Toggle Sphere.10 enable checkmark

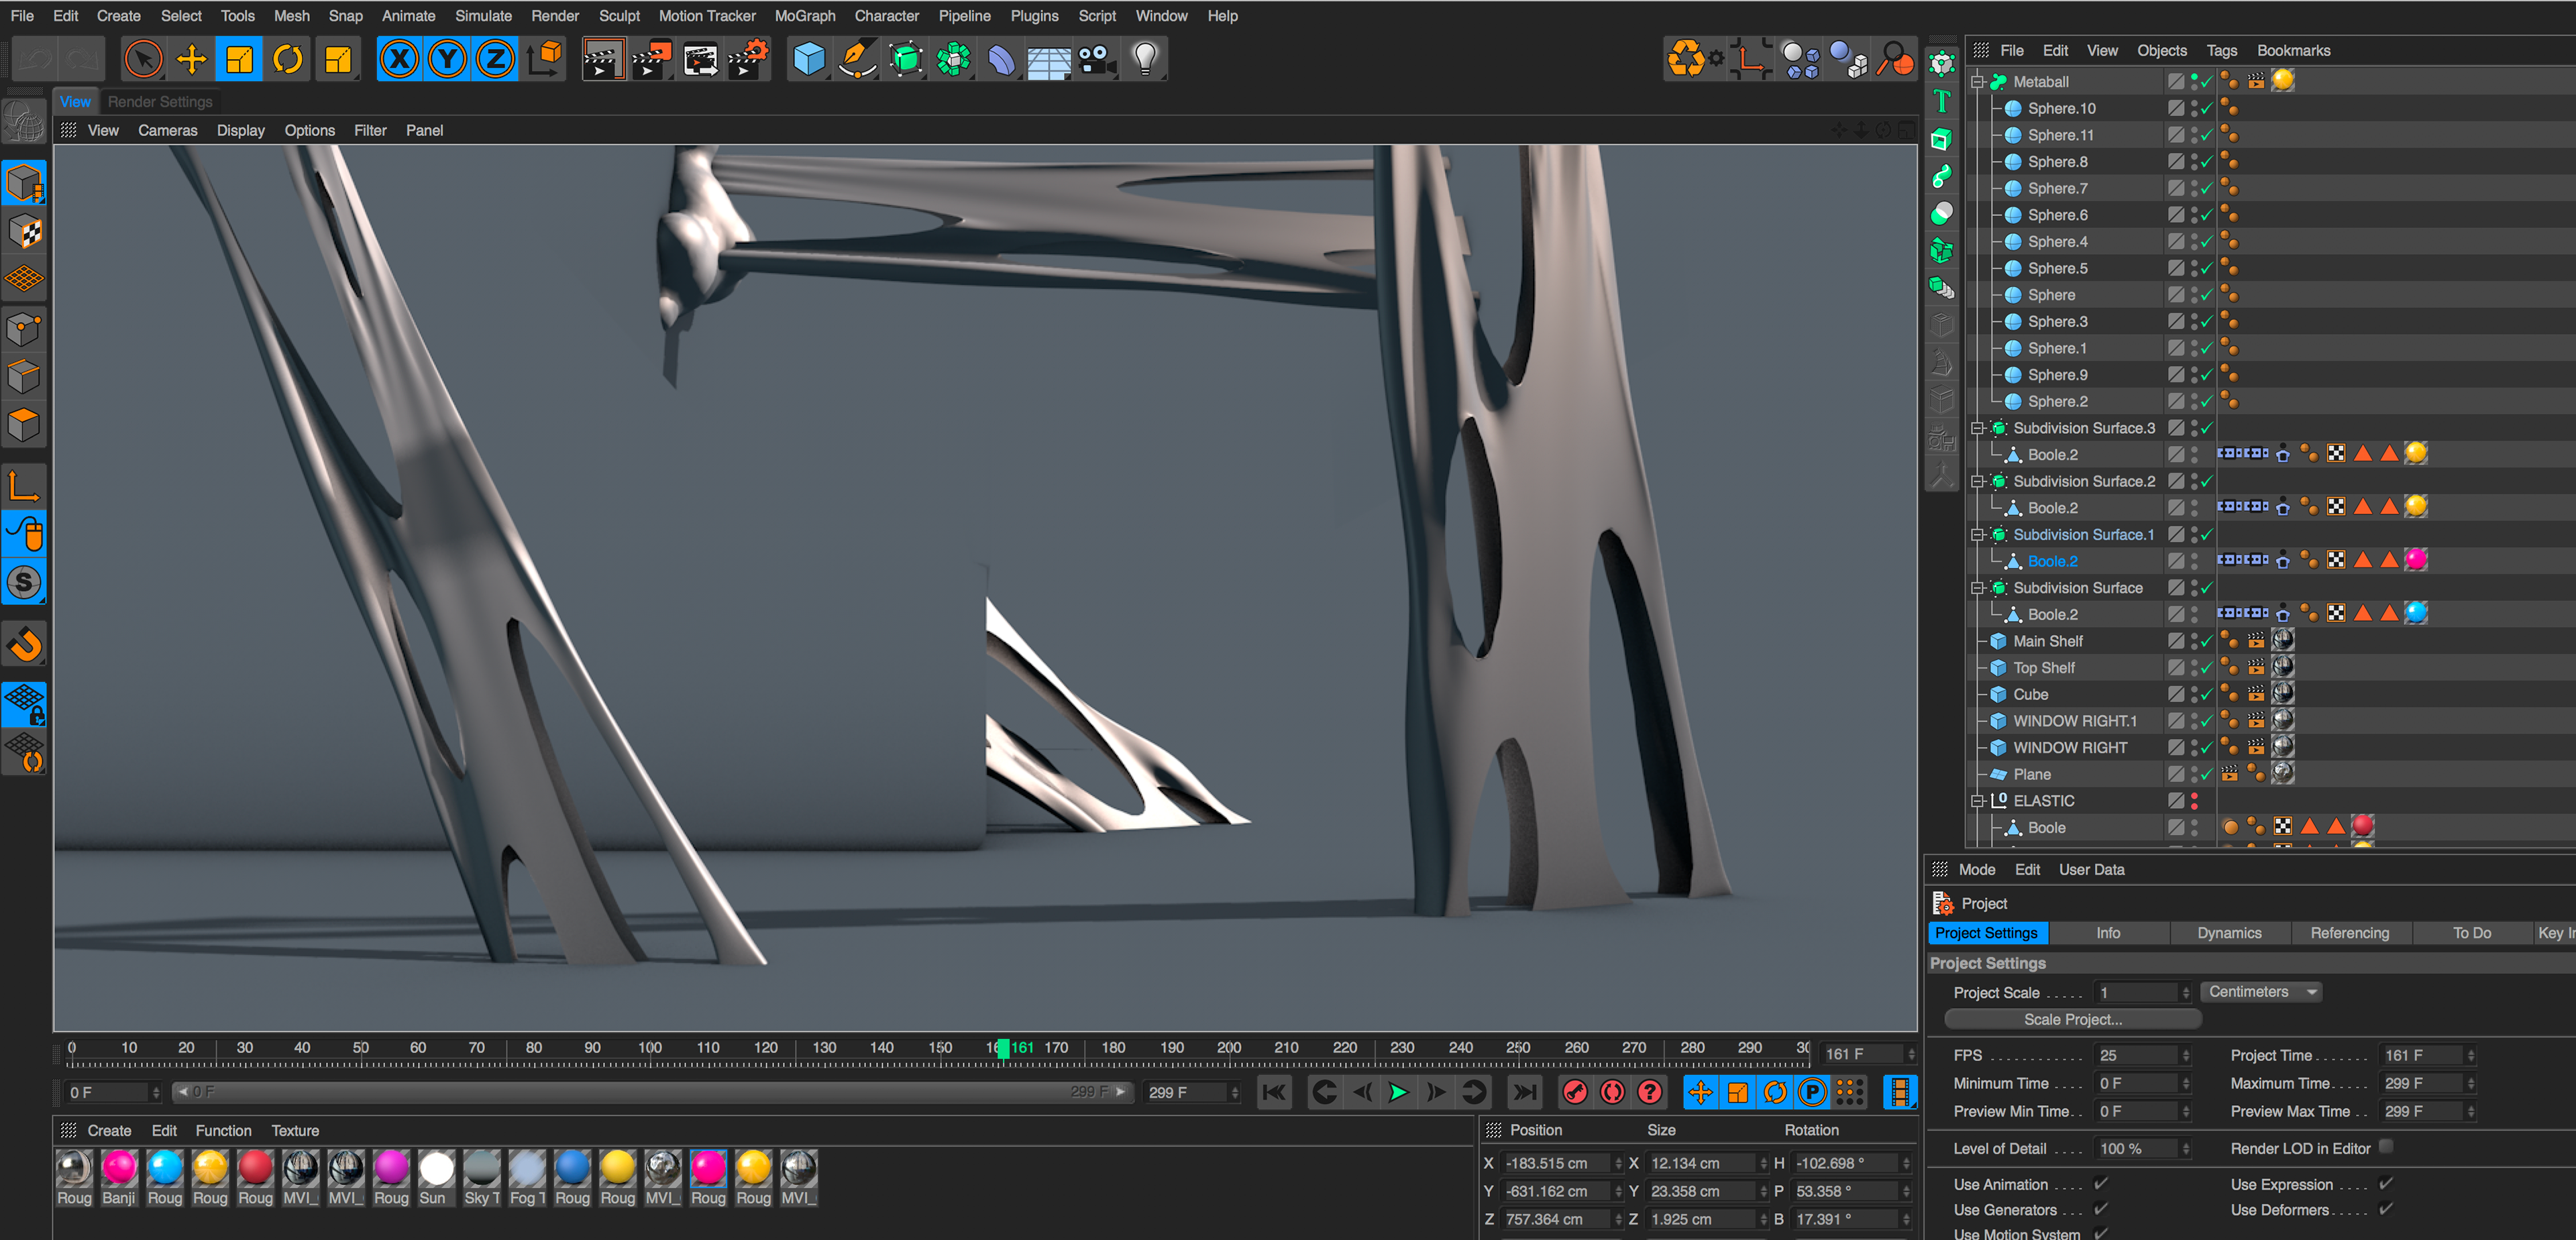[2207, 108]
